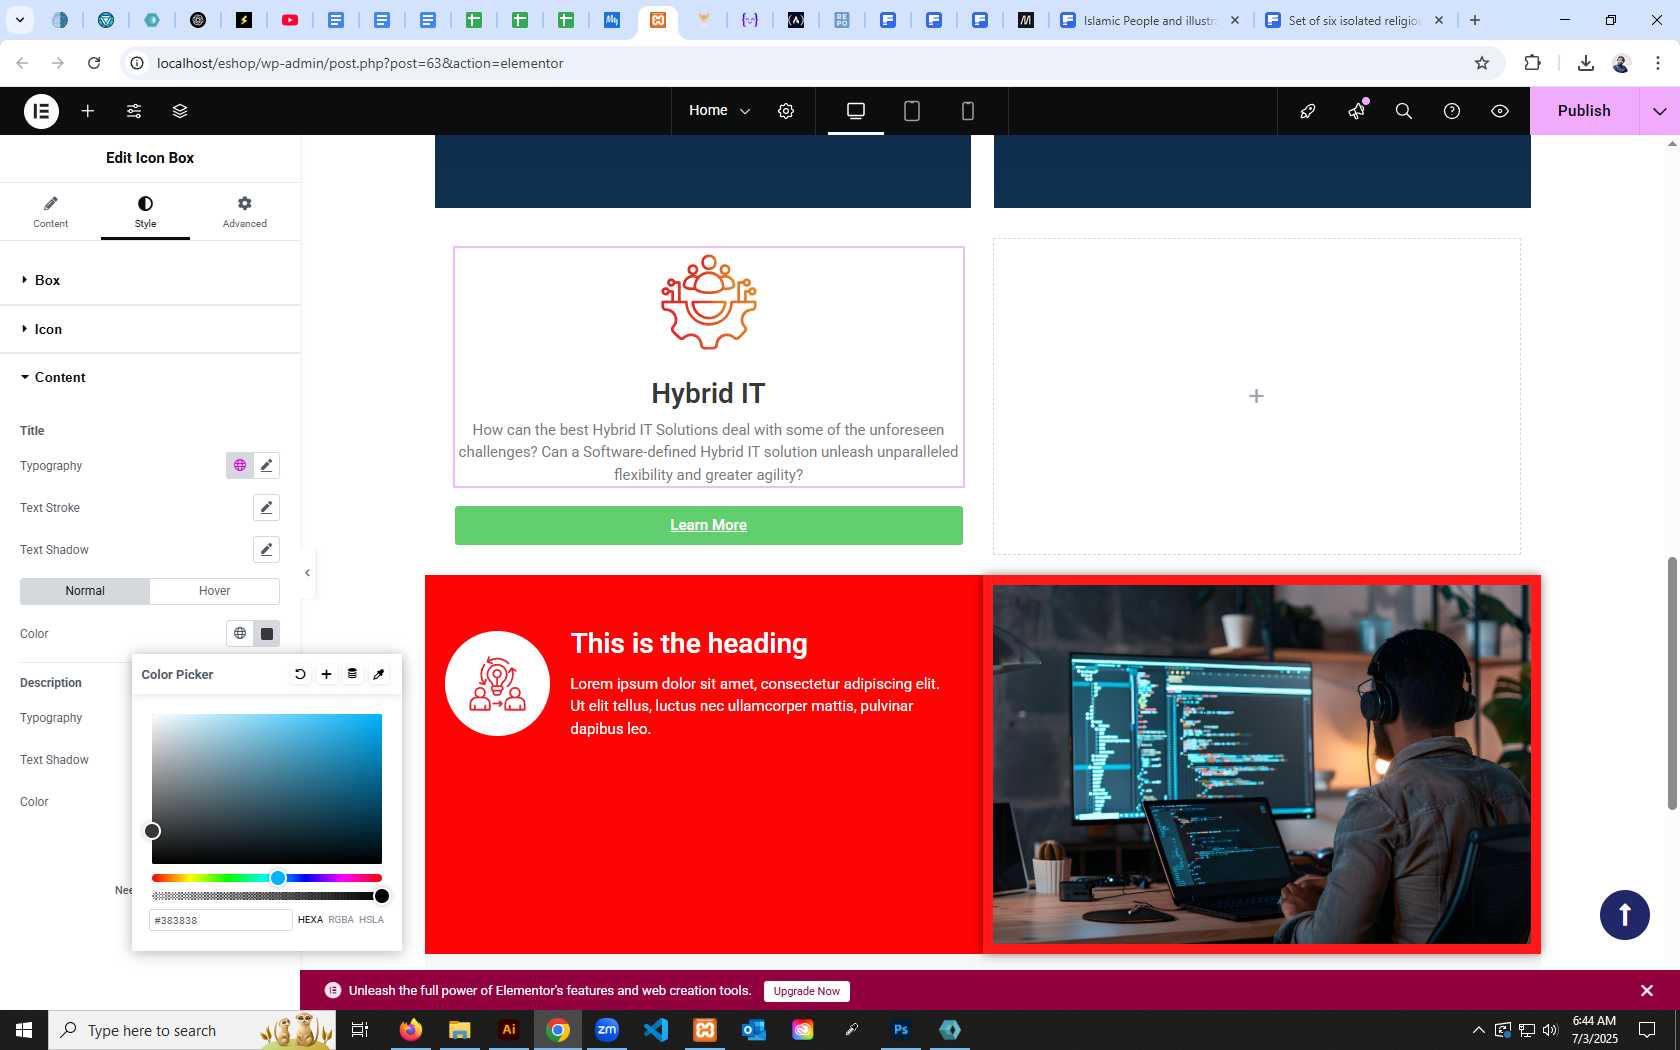
Task: Open global fonts globe for Title Typography
Action: pos(240,466)
